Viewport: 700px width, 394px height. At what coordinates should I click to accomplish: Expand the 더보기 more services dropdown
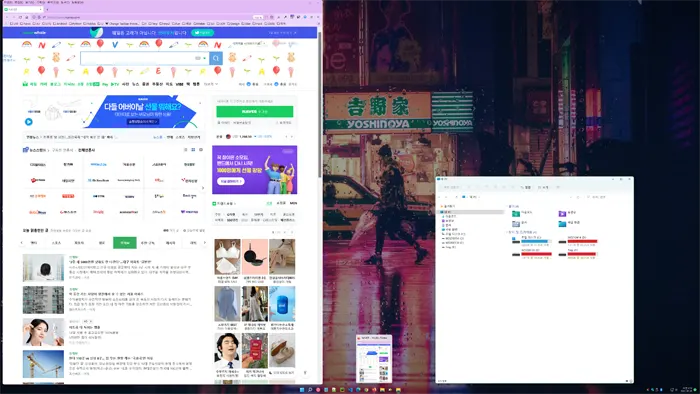point(211,84)
